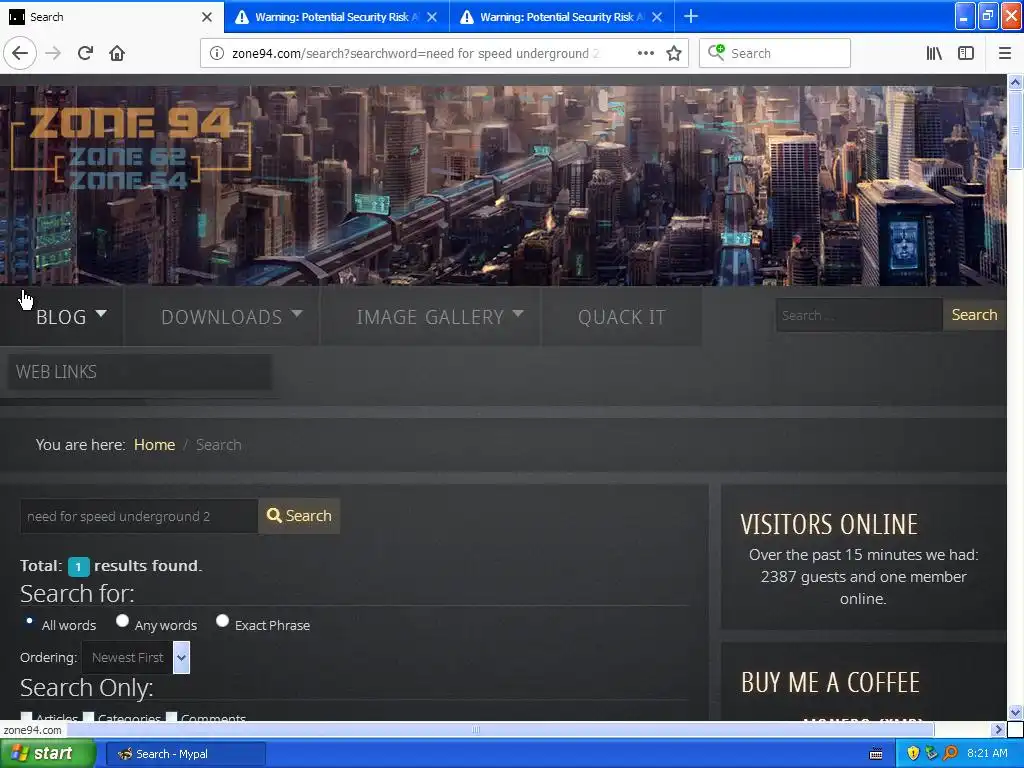This screenshot has height=768, width=1024.
Task: Click the network tray icon beside shield
Action: (931, 753)
